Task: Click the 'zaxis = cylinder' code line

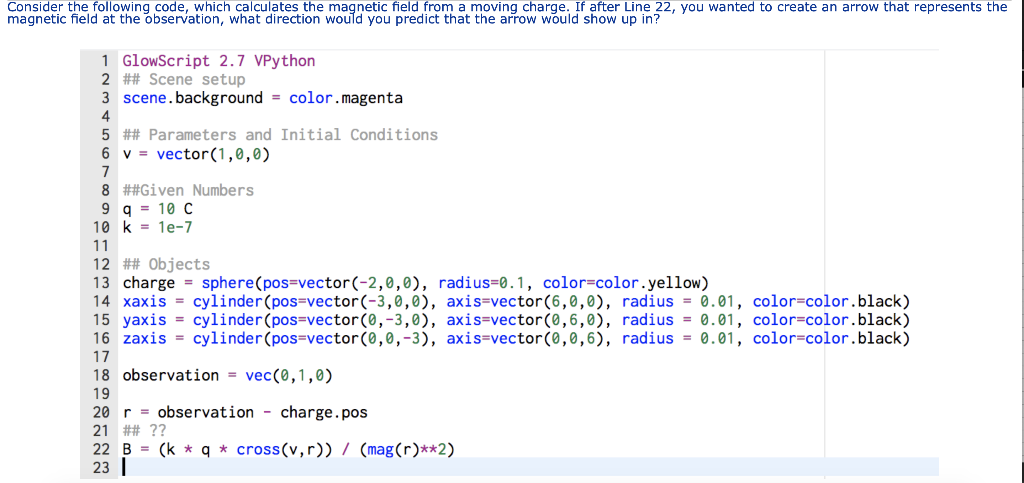Action: [516, 339]
